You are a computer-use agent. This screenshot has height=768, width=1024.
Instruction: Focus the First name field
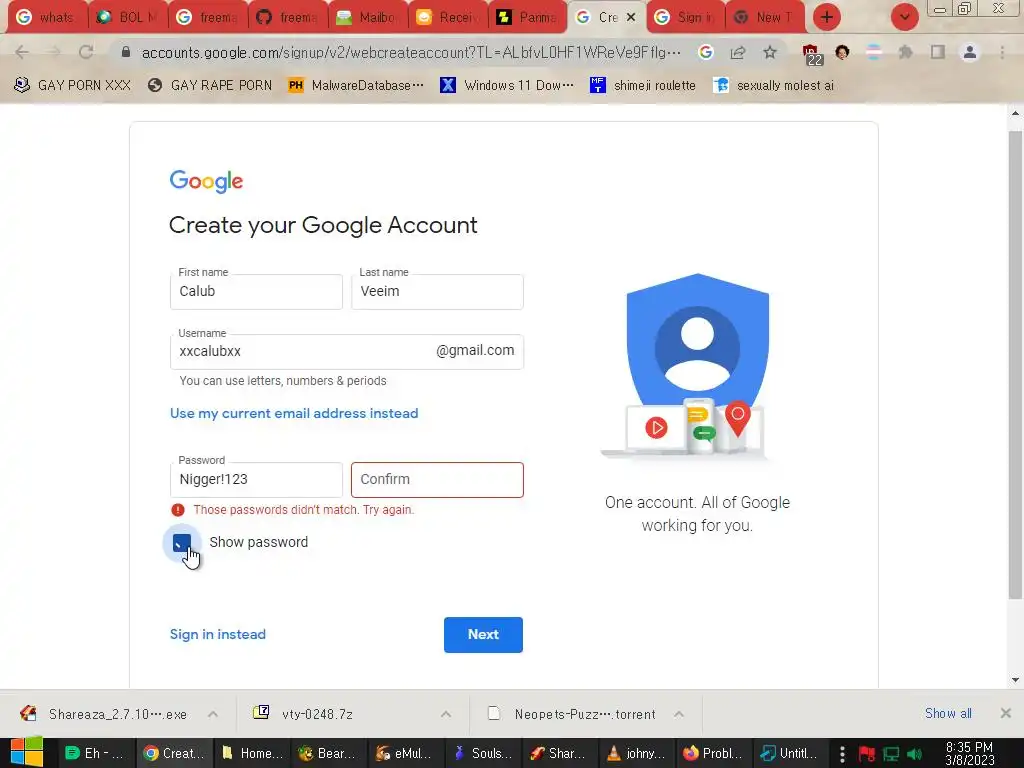[256, 291]
